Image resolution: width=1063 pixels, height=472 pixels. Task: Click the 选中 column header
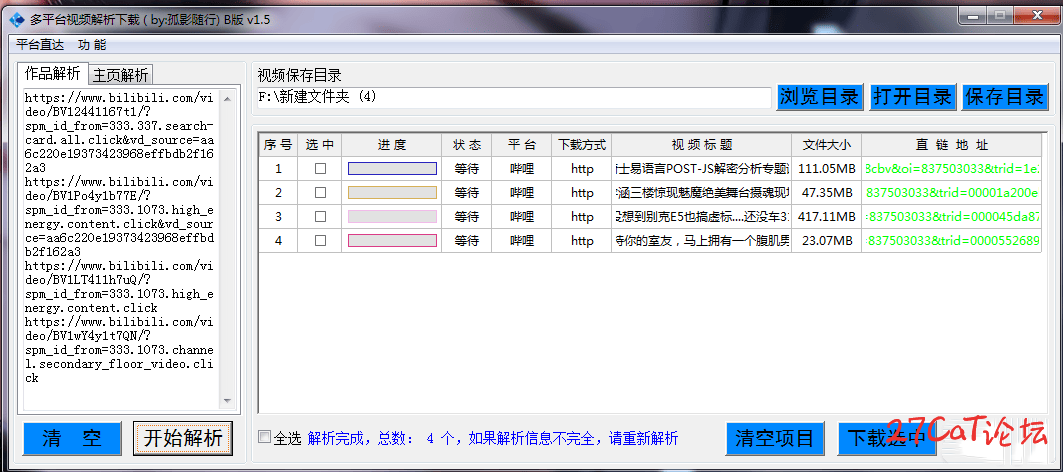coord(319,145)
